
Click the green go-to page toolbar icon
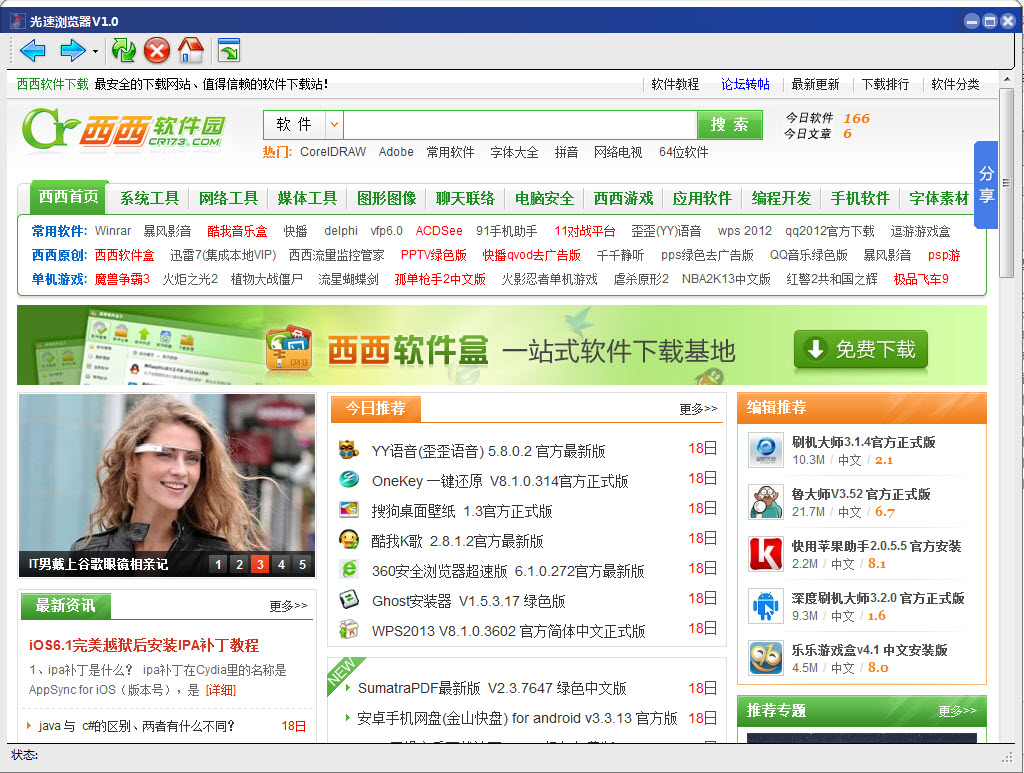[x=229, y=50]
